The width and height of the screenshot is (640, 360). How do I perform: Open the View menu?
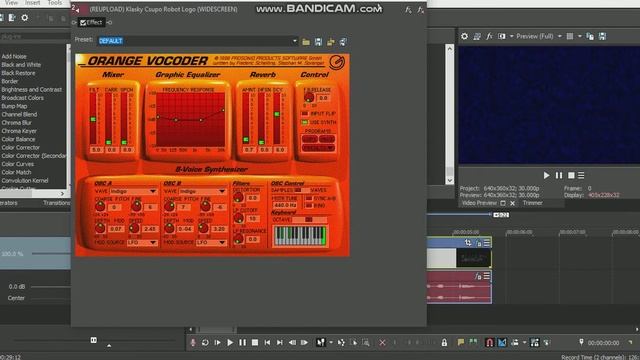(x=11, y=3)
